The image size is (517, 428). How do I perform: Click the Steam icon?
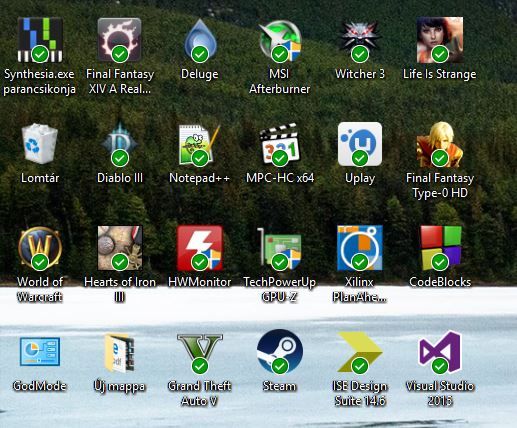[x=280, y=352]
